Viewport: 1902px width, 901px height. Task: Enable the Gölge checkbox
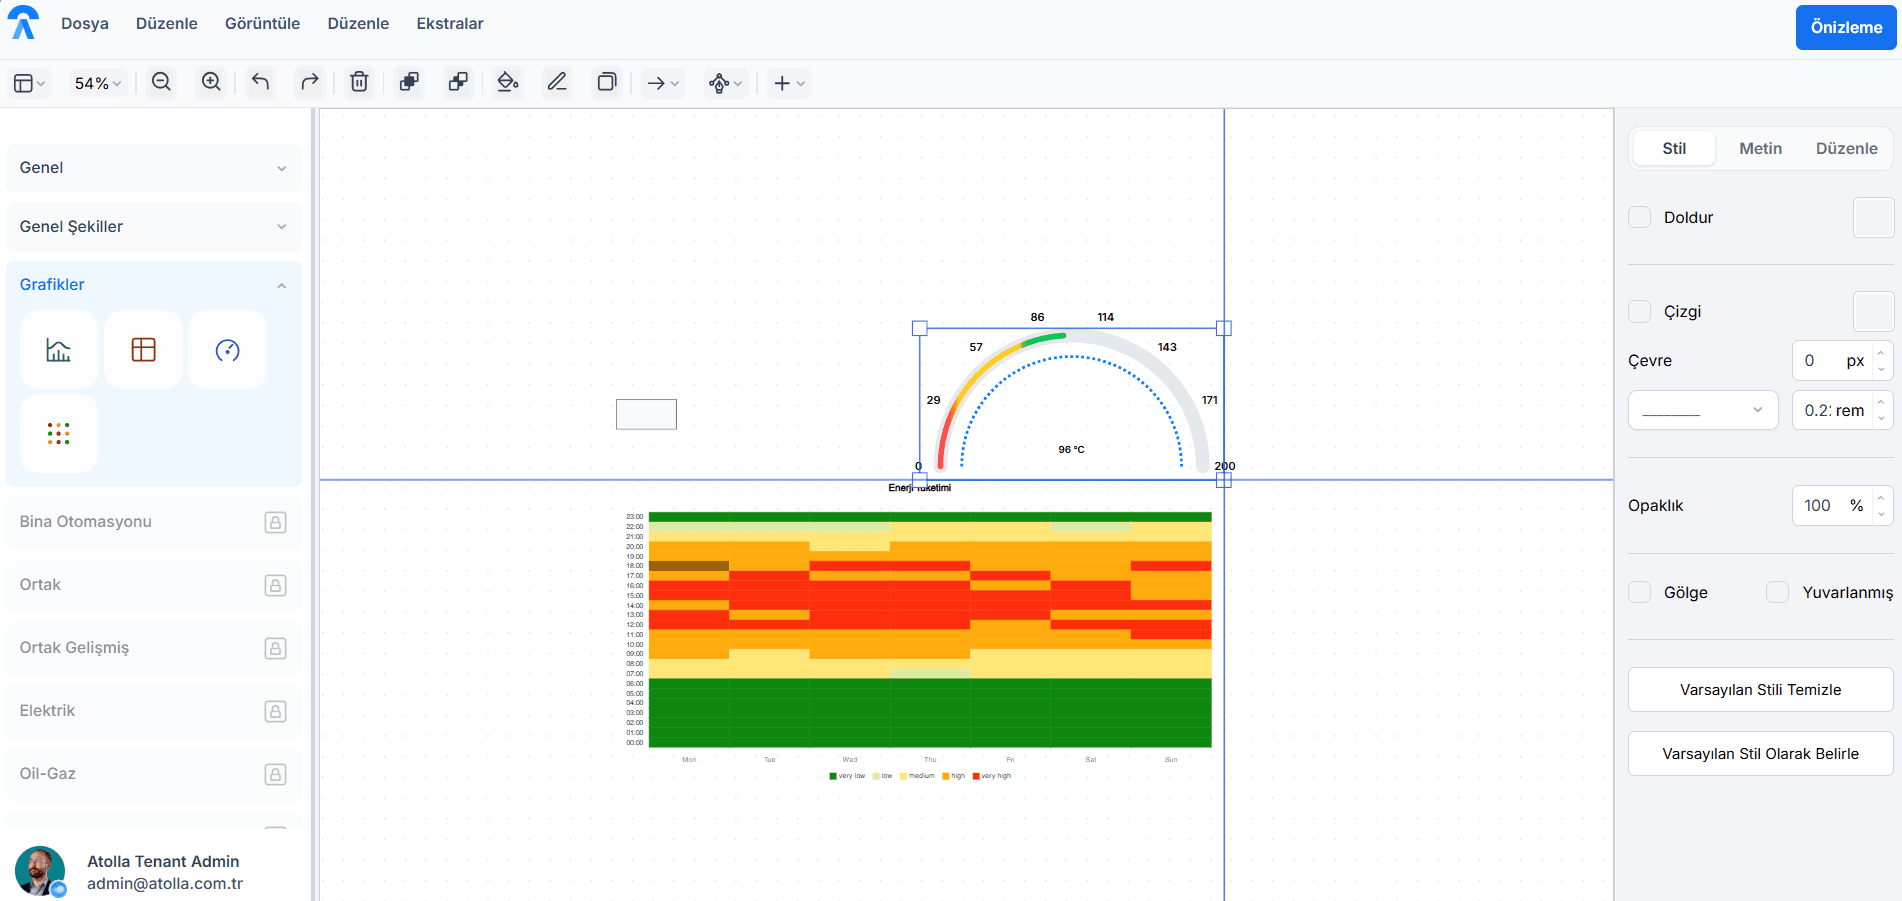point(1640,592)
